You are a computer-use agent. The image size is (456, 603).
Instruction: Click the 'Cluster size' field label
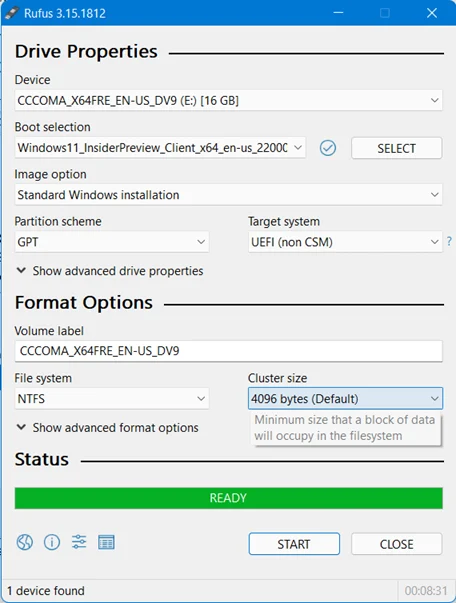click(278, 378)
